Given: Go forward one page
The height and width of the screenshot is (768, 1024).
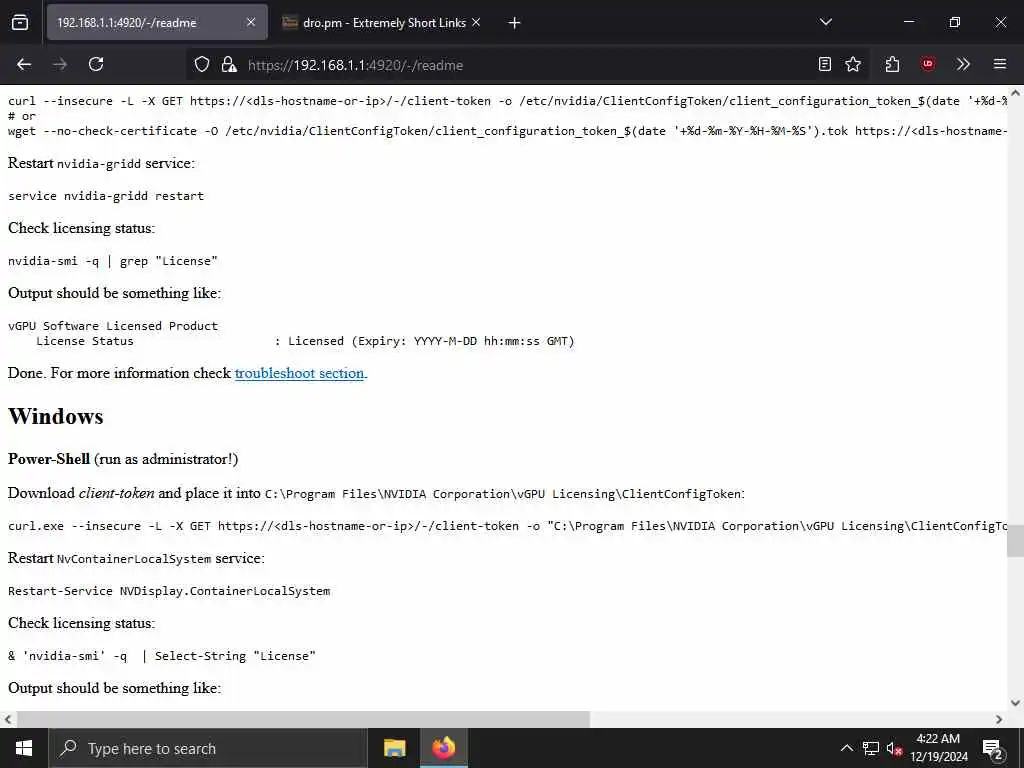Looking at the screenshot, I should coord(60,64).
